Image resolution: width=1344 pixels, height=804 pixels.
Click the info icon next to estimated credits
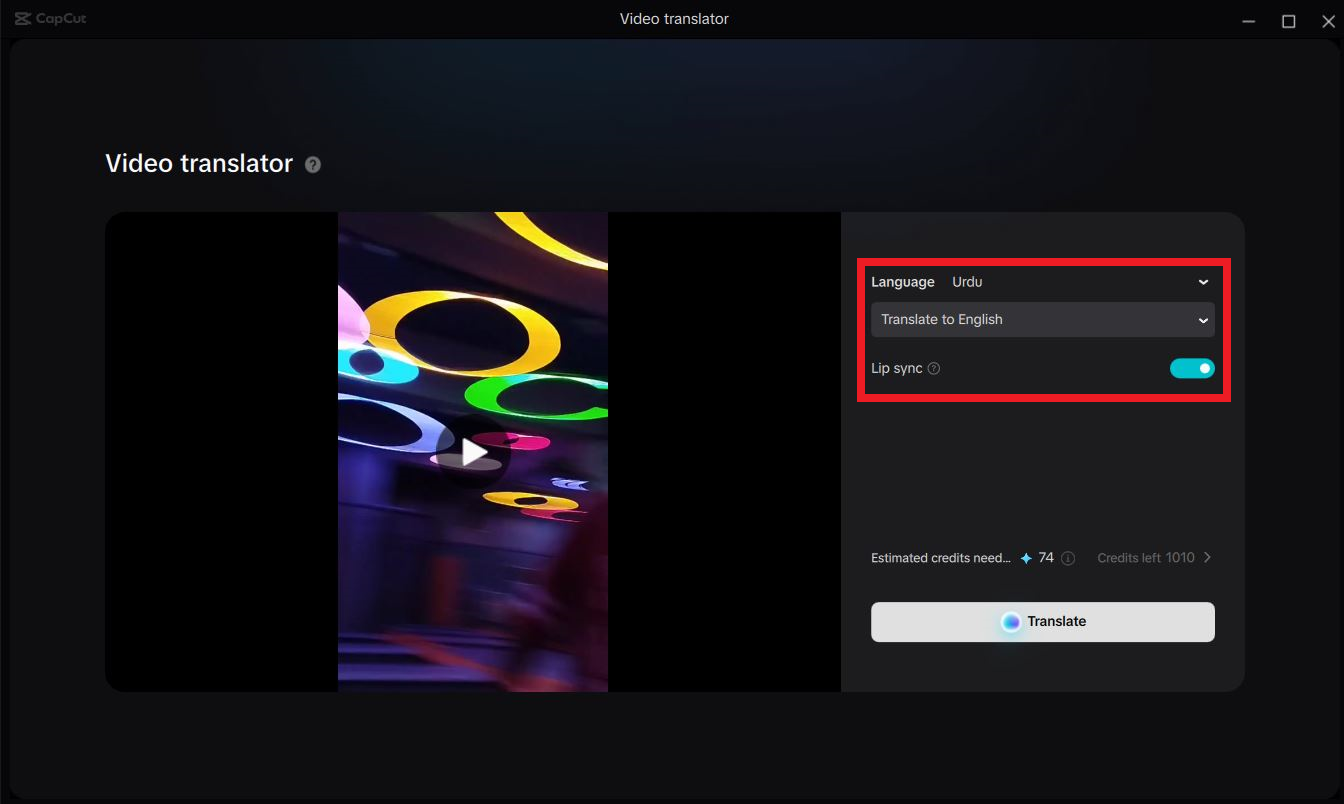[x=1067, y=558]
